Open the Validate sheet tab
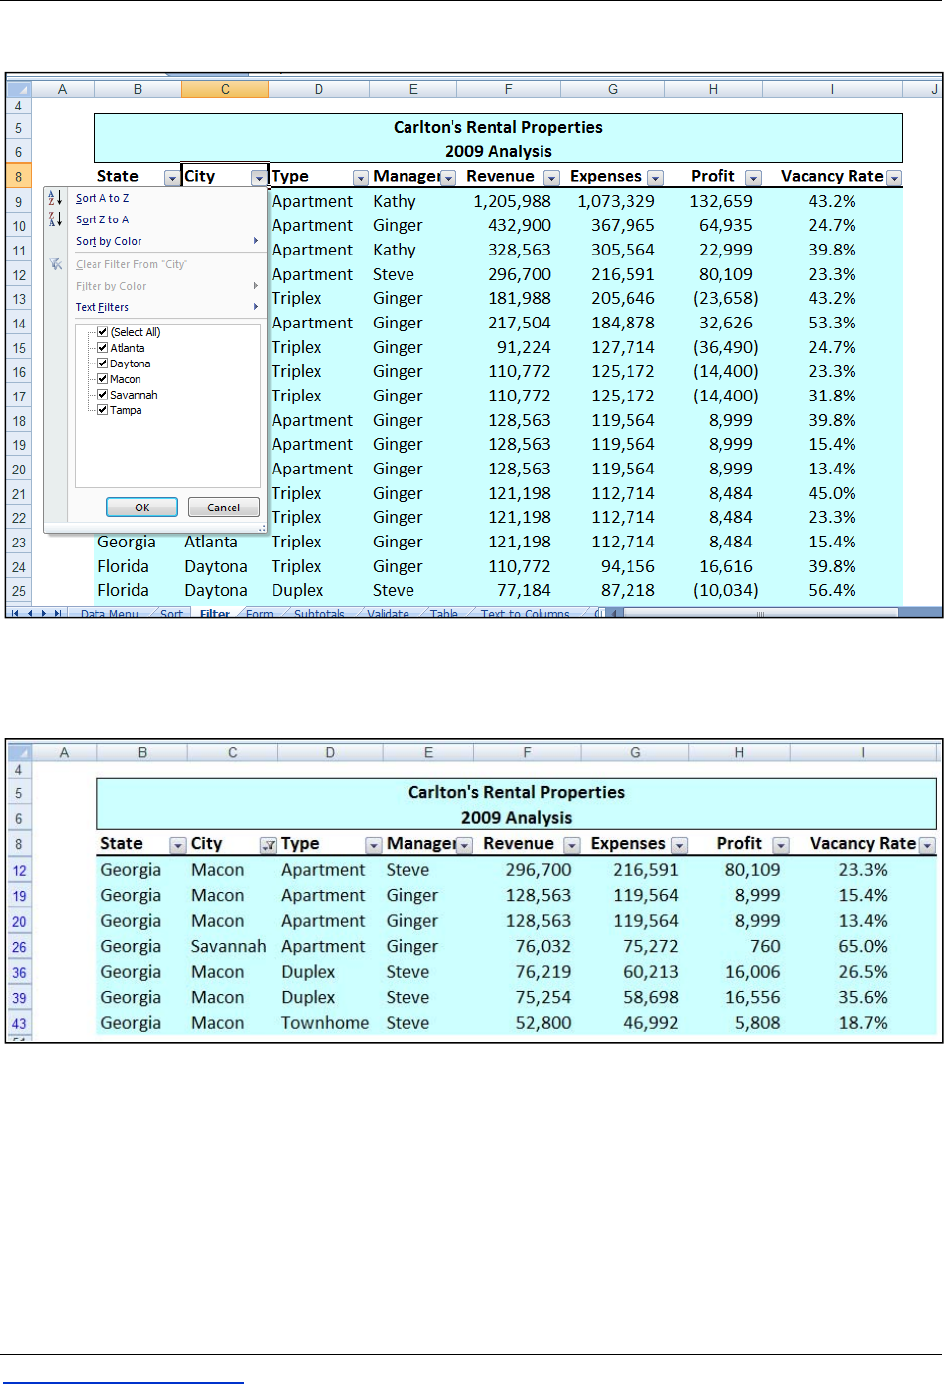 [388, 614]
